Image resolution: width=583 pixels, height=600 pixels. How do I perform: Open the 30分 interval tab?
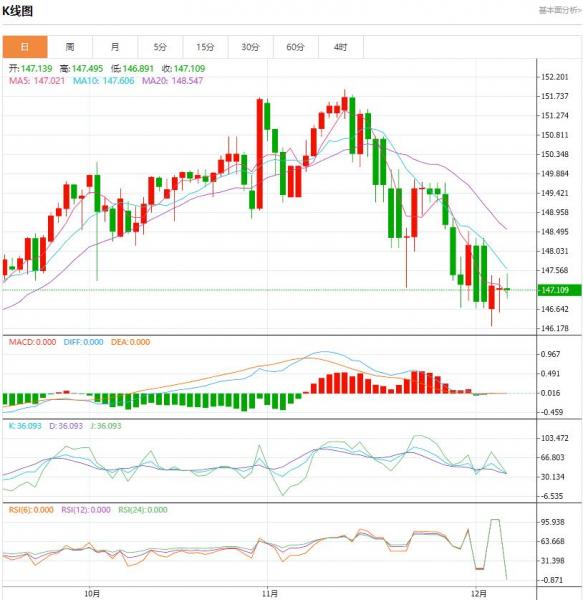(251, 47)
